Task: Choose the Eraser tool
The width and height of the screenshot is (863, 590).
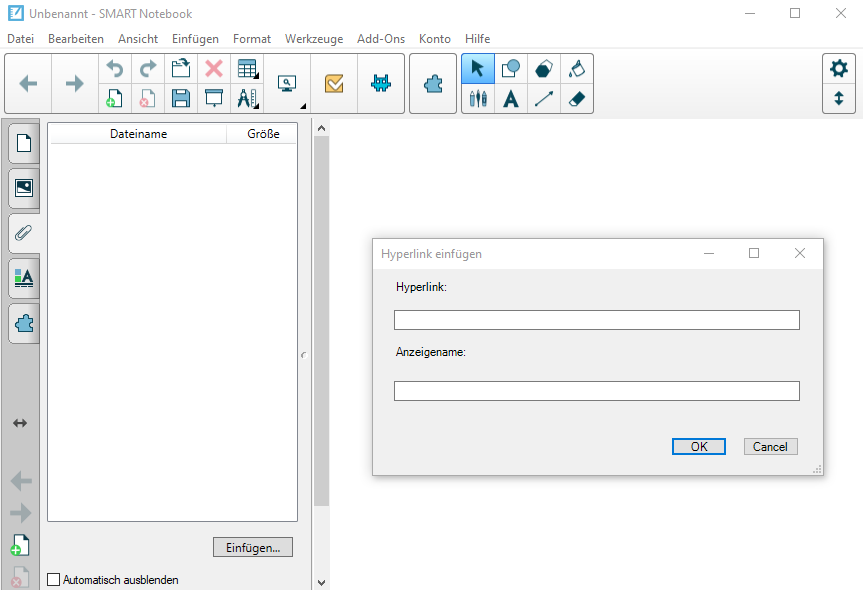Action: [577, 98]
